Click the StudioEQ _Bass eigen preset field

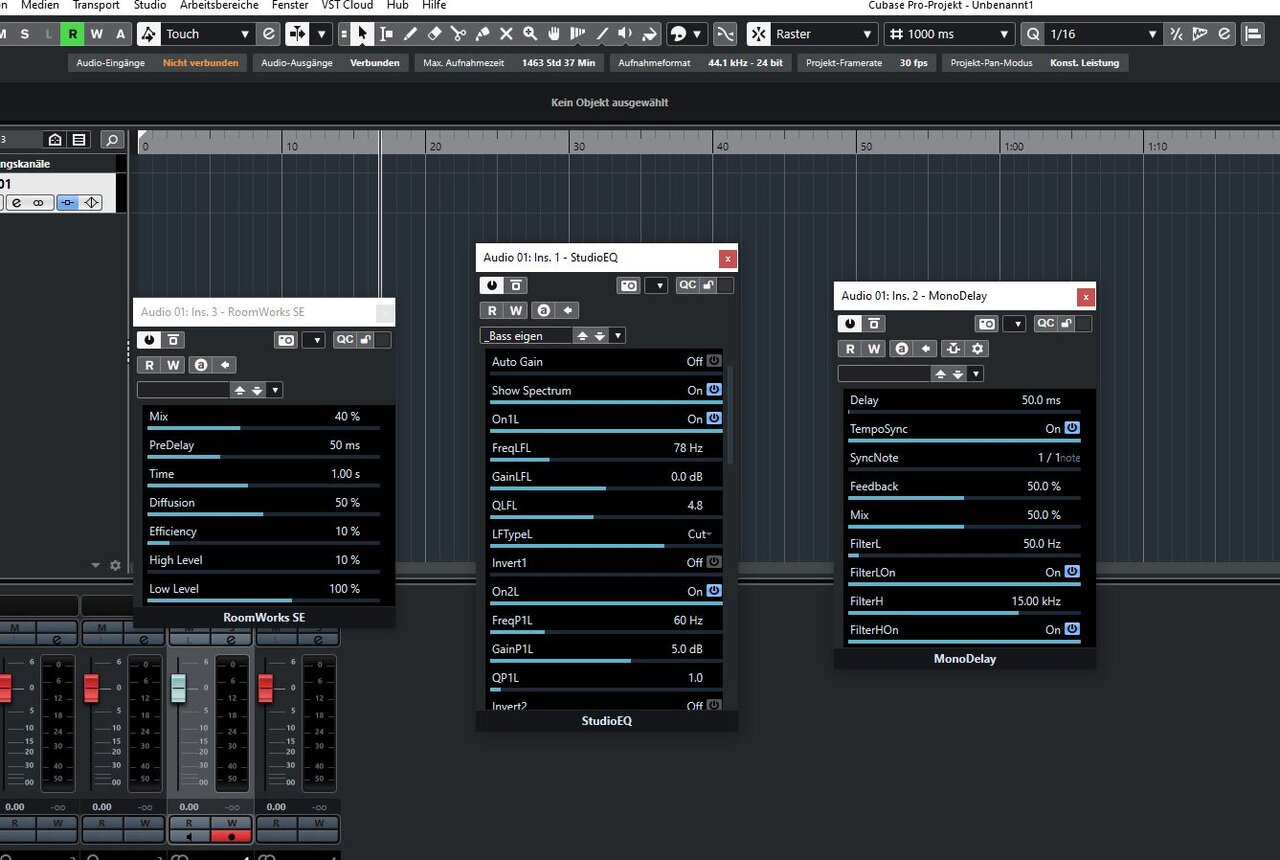coord(527,336)
